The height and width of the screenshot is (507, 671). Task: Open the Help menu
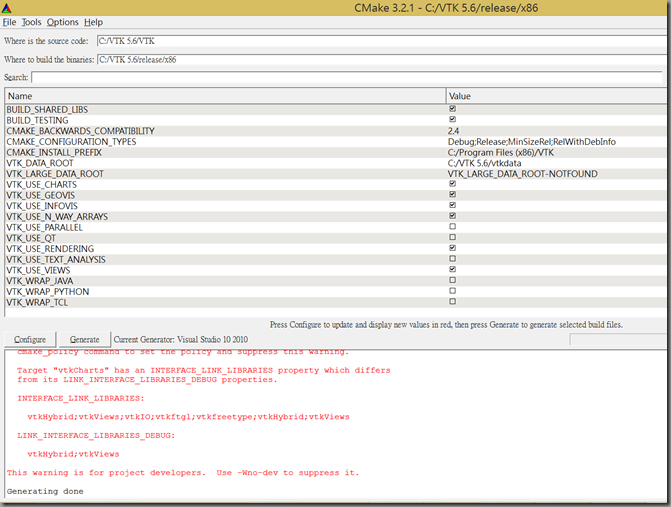[93, 22]
